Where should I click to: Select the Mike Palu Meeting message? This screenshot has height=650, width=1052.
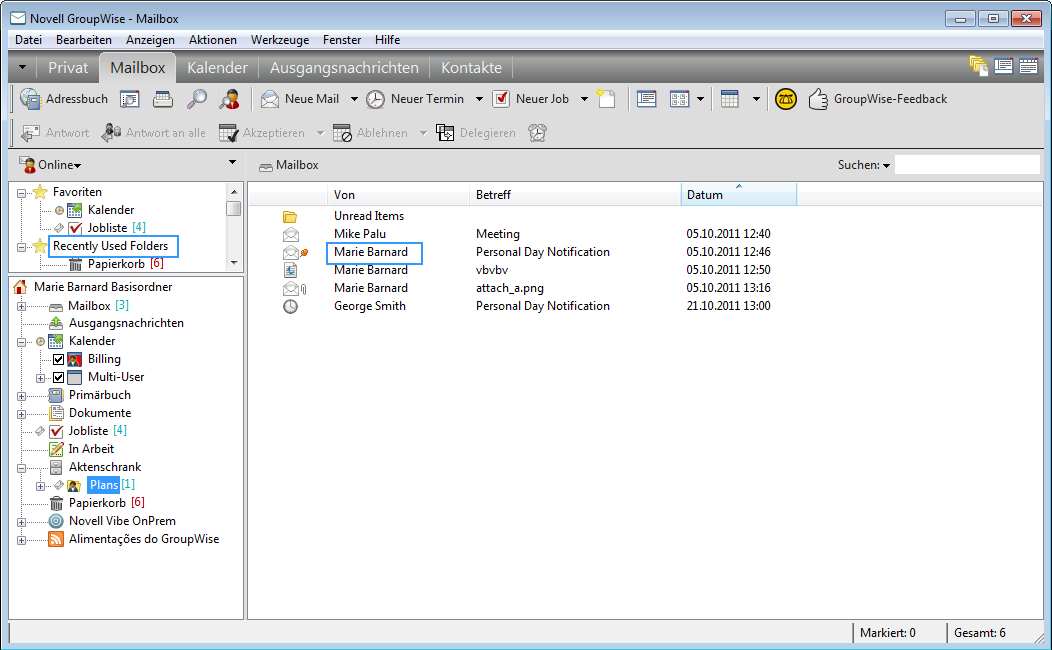coord(527,234)
